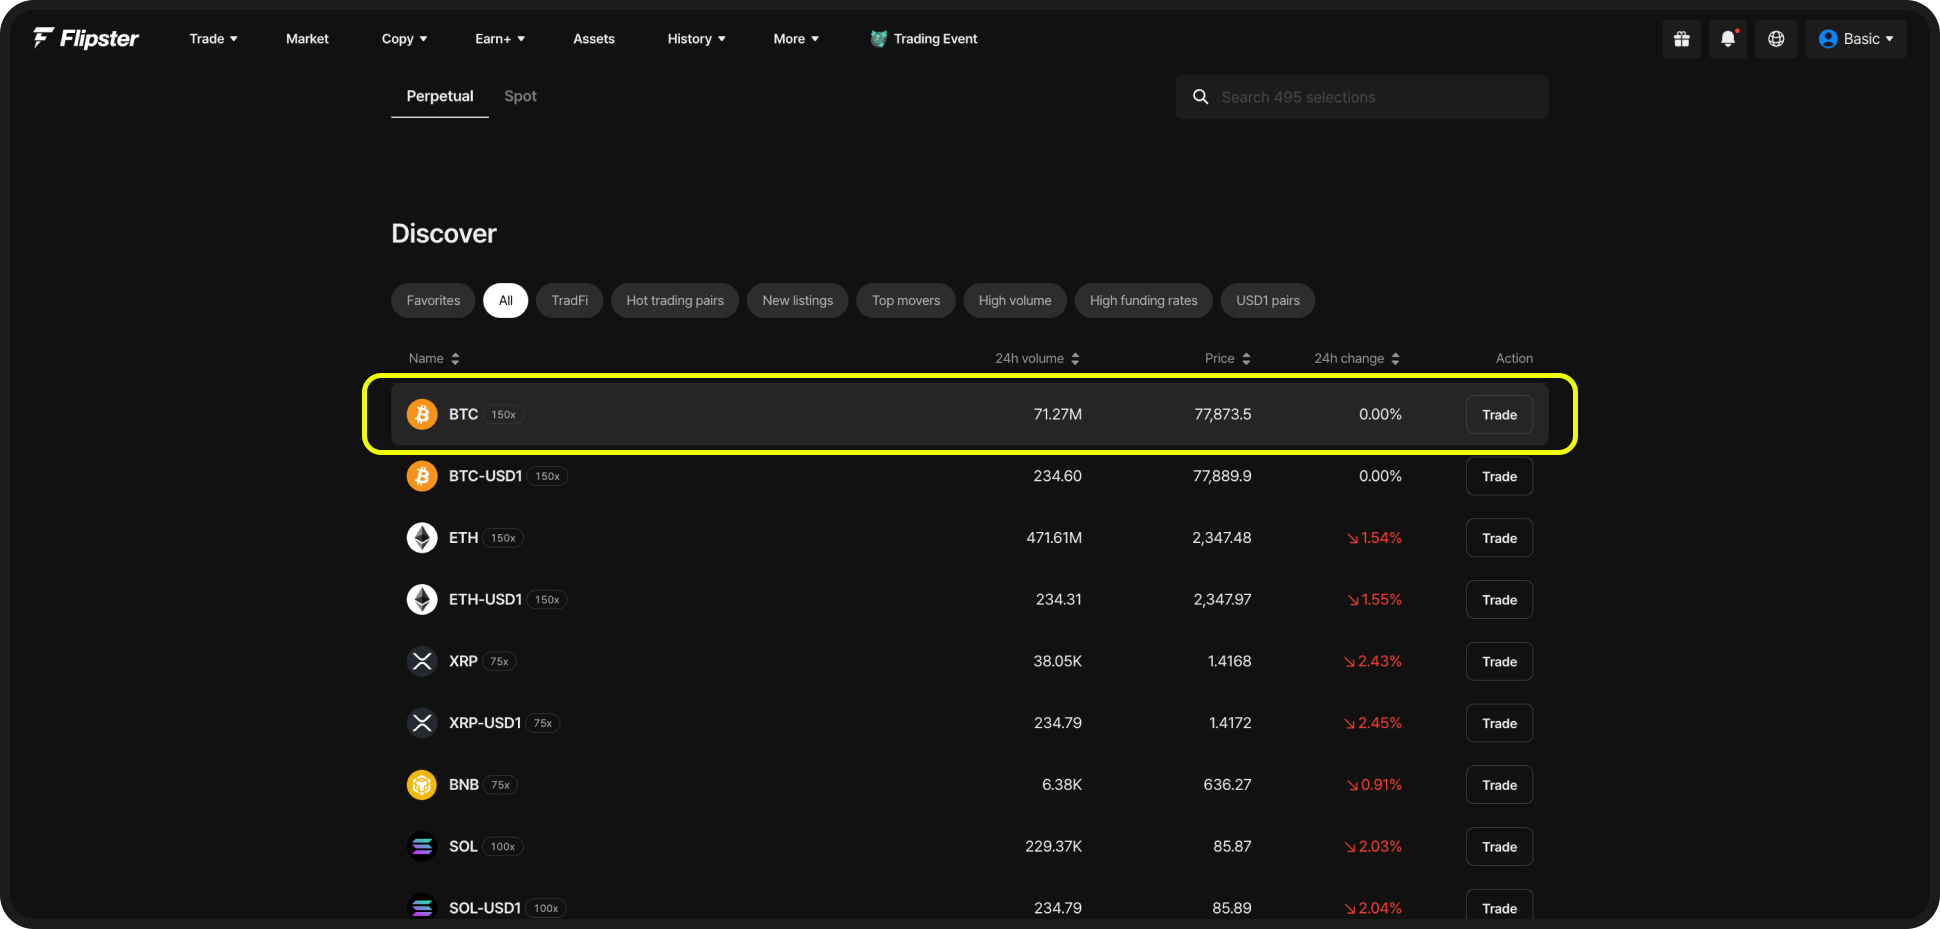Select the Hot trading pairs filter
The image size is (1940, 929).
click(x=675, y=301)
